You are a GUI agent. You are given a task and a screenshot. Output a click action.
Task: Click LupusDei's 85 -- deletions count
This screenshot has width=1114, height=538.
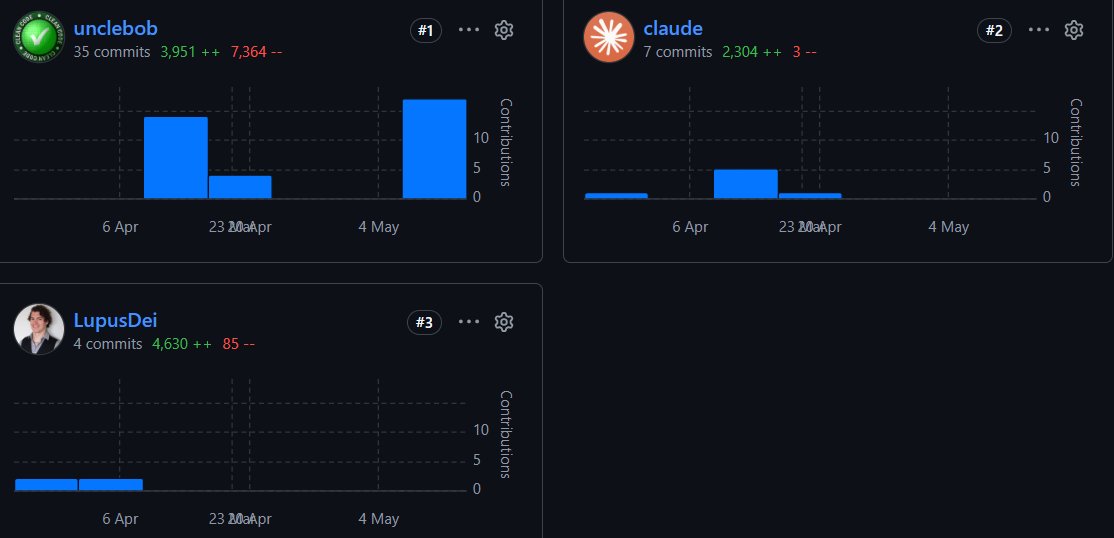tap(239, 344)
